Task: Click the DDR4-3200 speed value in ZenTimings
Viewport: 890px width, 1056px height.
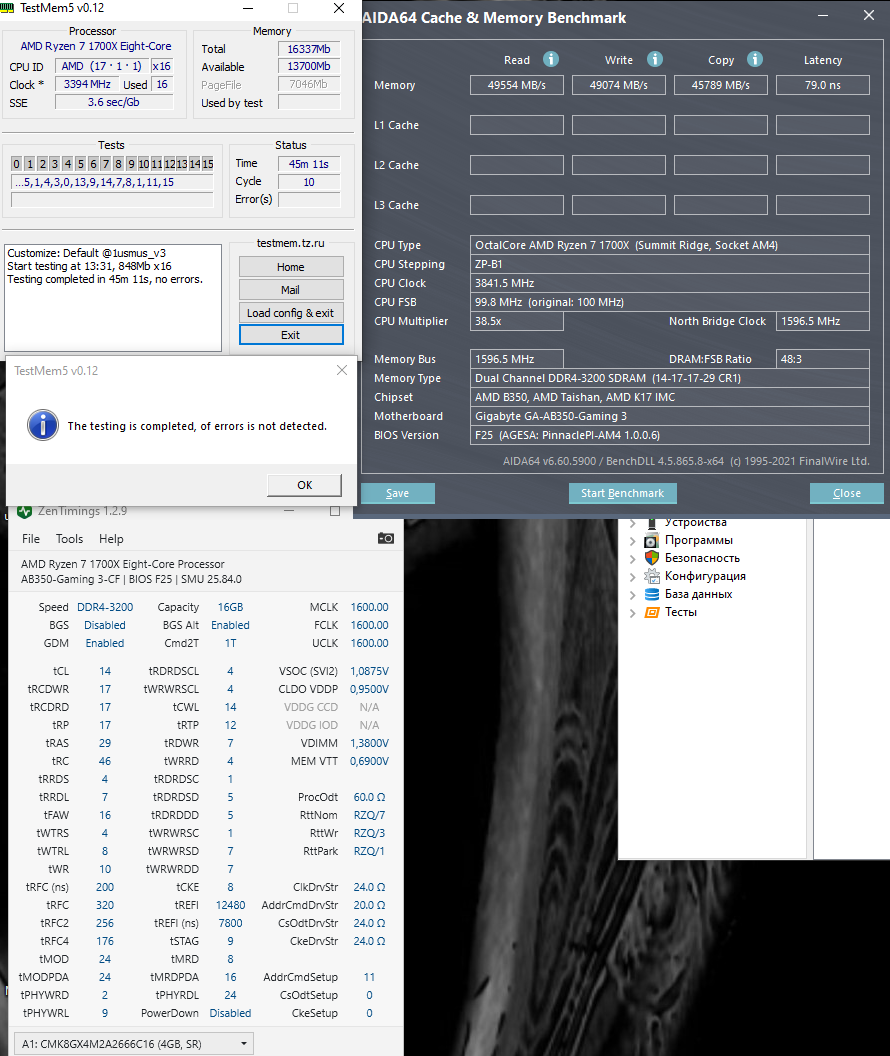Action: (x=105, y=607)
